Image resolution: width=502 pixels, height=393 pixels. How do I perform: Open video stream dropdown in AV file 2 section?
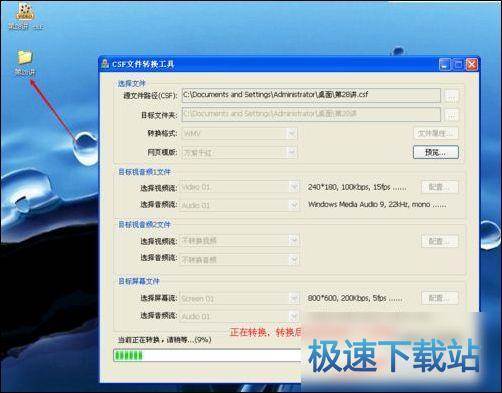[240, 241]
